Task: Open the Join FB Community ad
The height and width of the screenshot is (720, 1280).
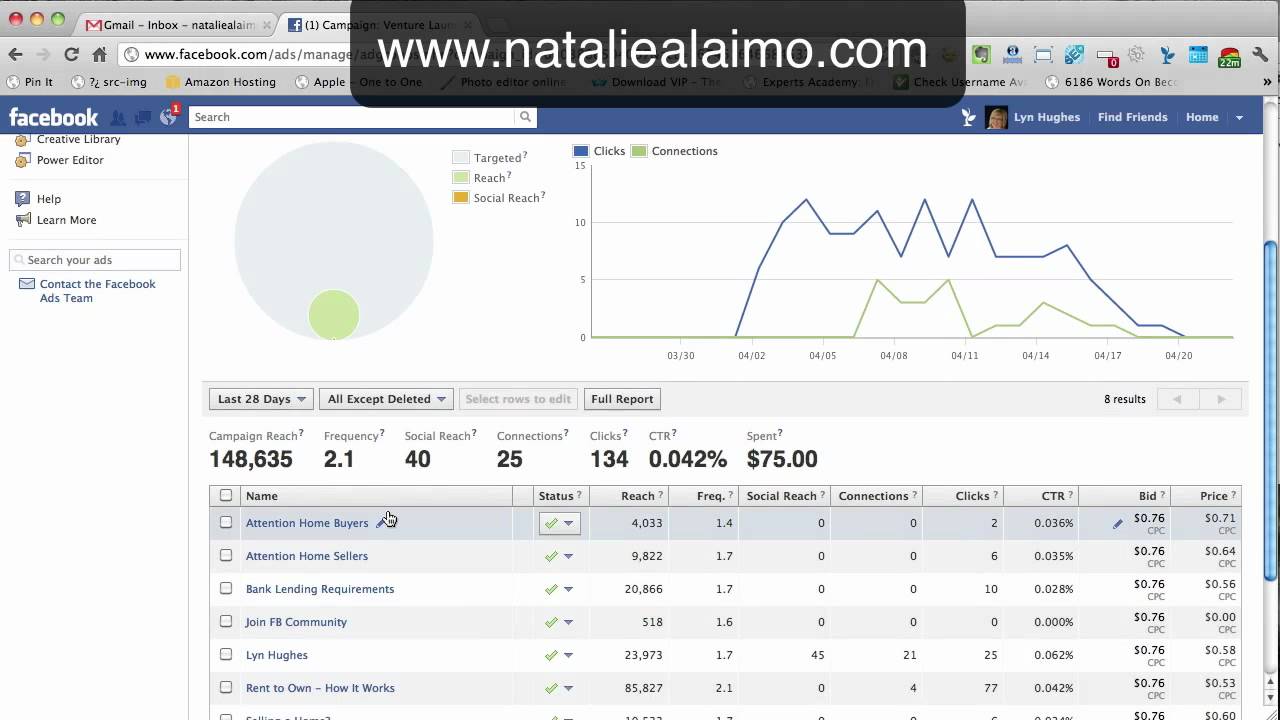Action: click(x=296, y=622)
